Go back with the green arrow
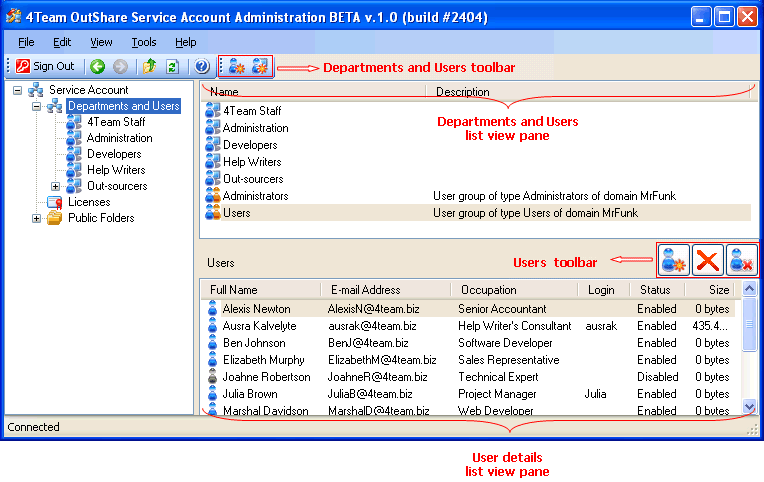 pos(97,66)
